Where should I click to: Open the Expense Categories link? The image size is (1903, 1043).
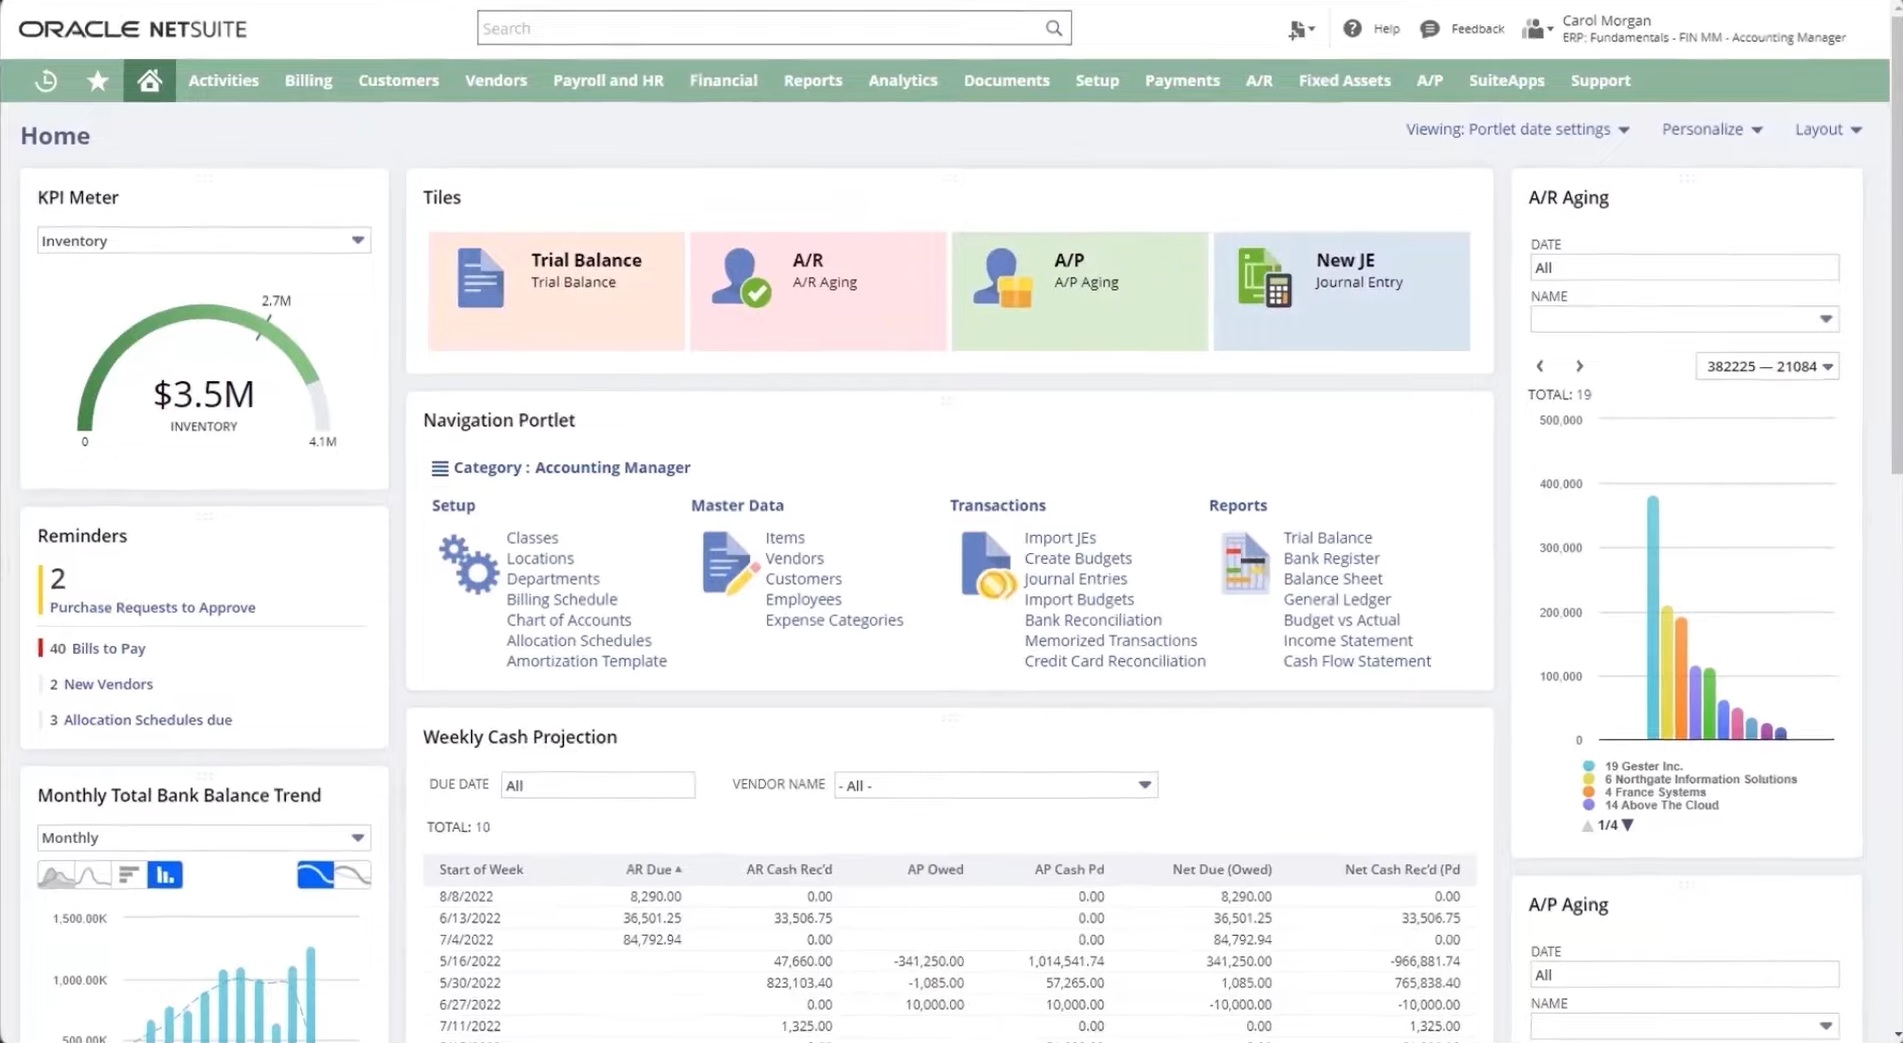coord(834,620)
